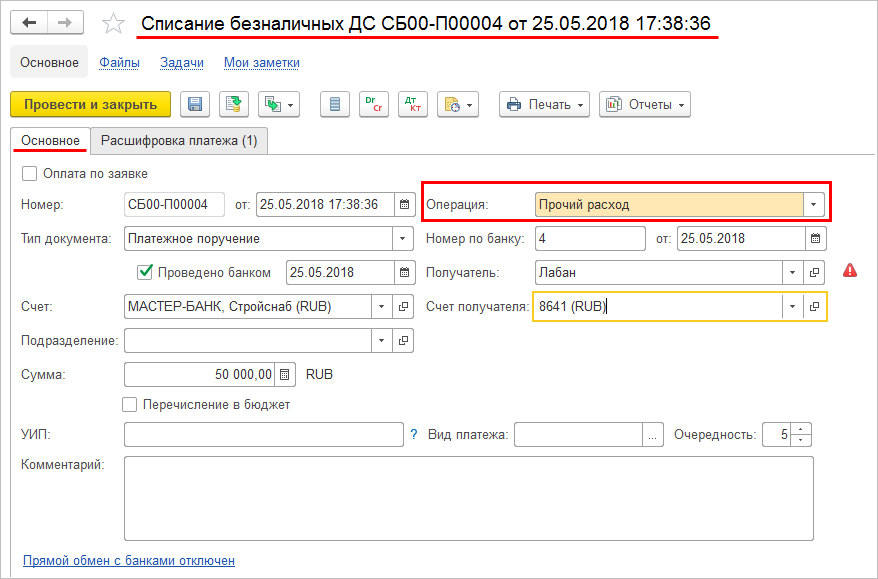The width and height of the screenshot is (878, 579).
Task: Open the Счет field record icon
Action: 403,307
